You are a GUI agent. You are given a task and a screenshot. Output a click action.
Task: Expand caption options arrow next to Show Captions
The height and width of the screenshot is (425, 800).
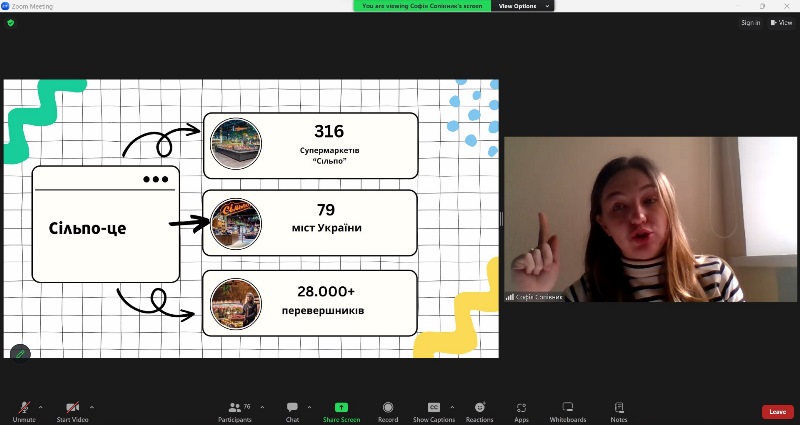click(452, 407)
